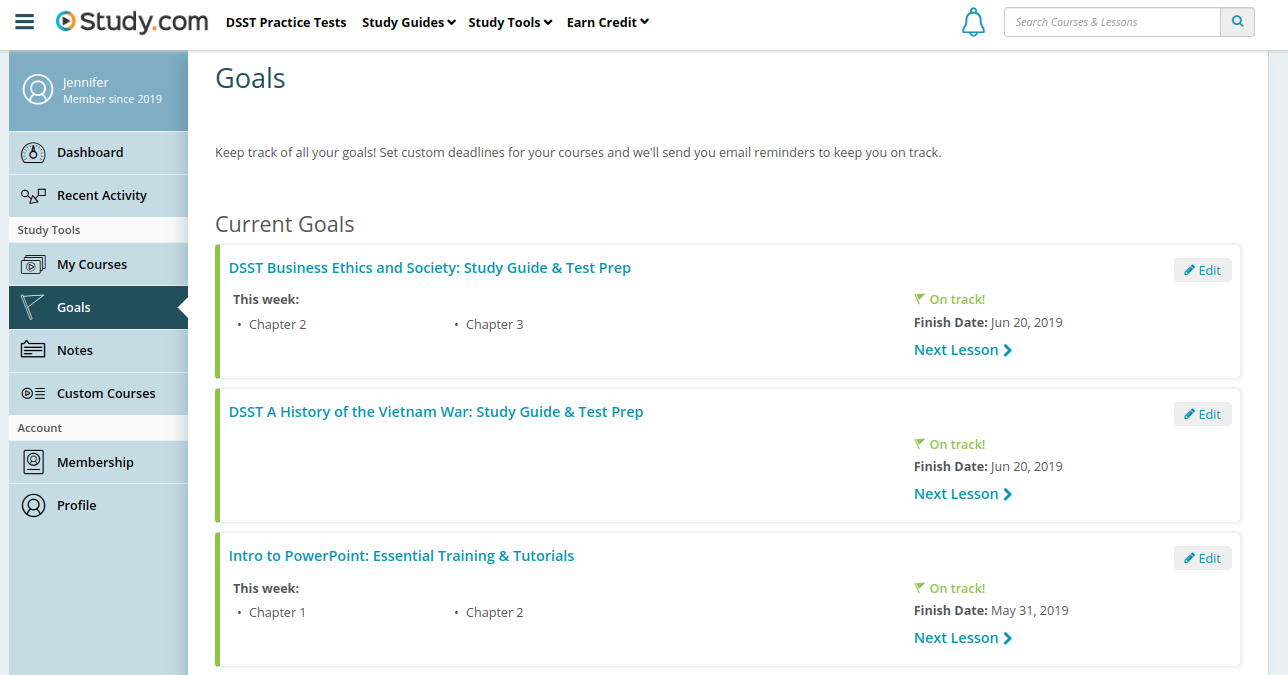Click the Goals flag icon
Image resolution: width=1288 pixels, height=675 pixels.
click(33, 308)
